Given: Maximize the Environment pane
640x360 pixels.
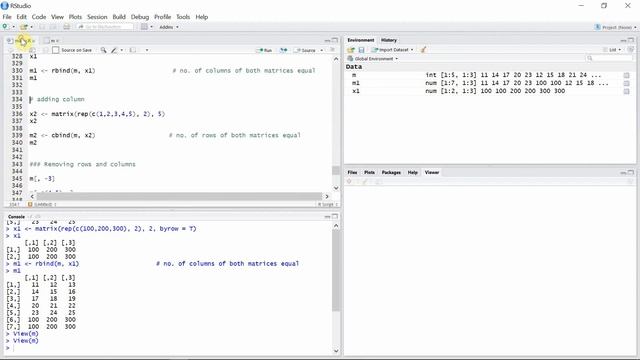Looking at the screenshot, I should click(x=631, y=40).
